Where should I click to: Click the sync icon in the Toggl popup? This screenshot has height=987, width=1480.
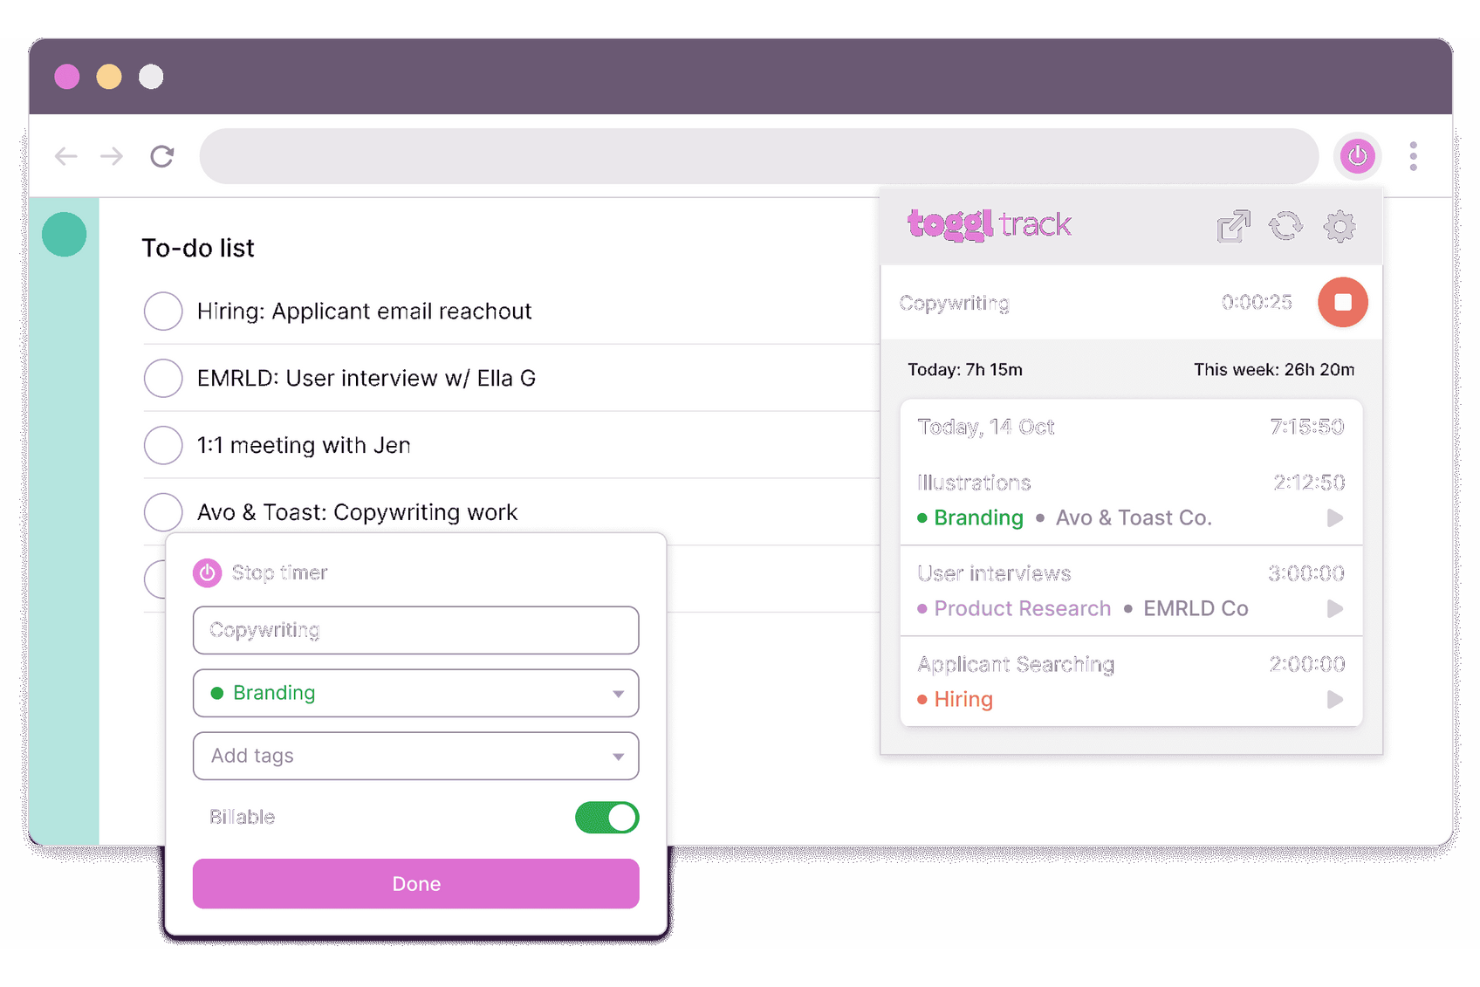click(1286, 226)
